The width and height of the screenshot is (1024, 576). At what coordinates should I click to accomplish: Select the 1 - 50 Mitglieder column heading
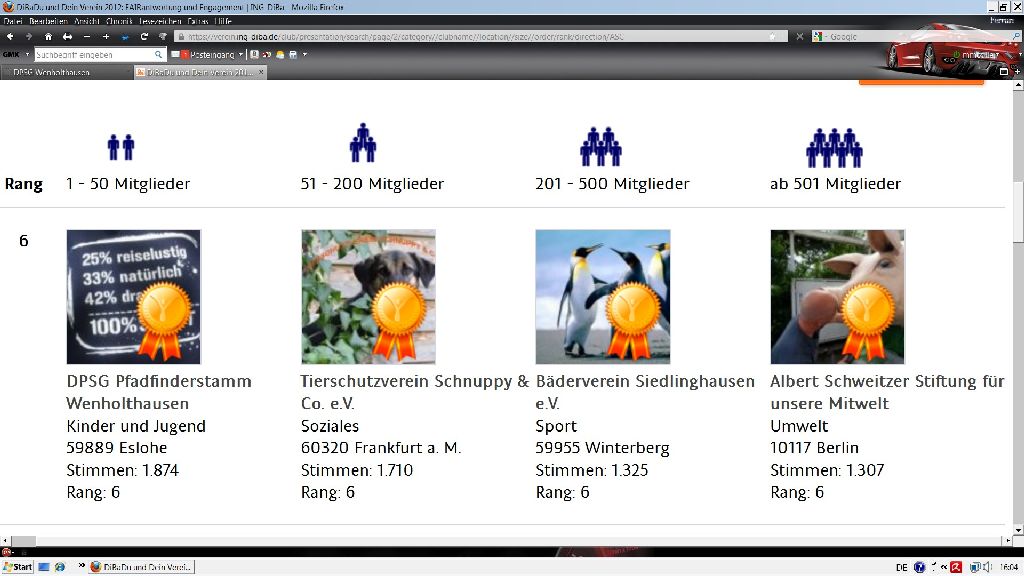128,184
